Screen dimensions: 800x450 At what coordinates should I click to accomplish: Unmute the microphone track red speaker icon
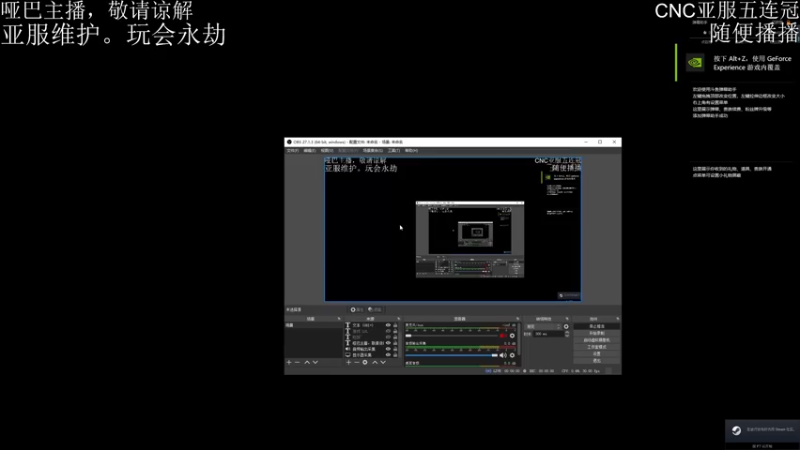coord(503,336)
